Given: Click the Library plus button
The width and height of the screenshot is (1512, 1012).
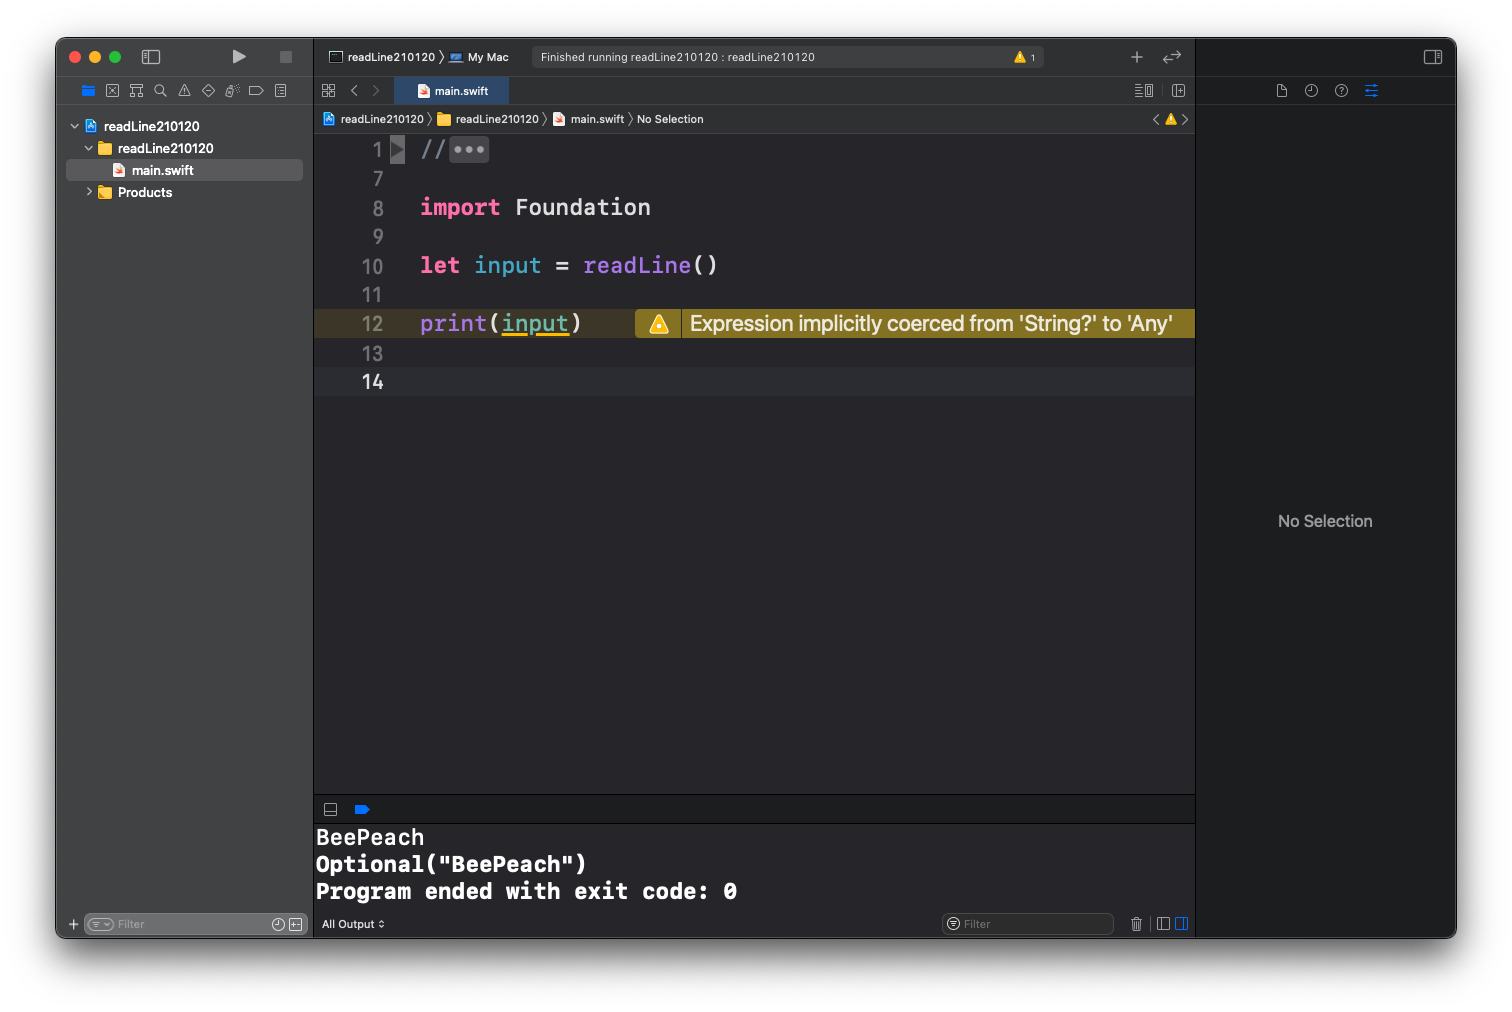Looking at the screenshot, I should coord(1137,57).
